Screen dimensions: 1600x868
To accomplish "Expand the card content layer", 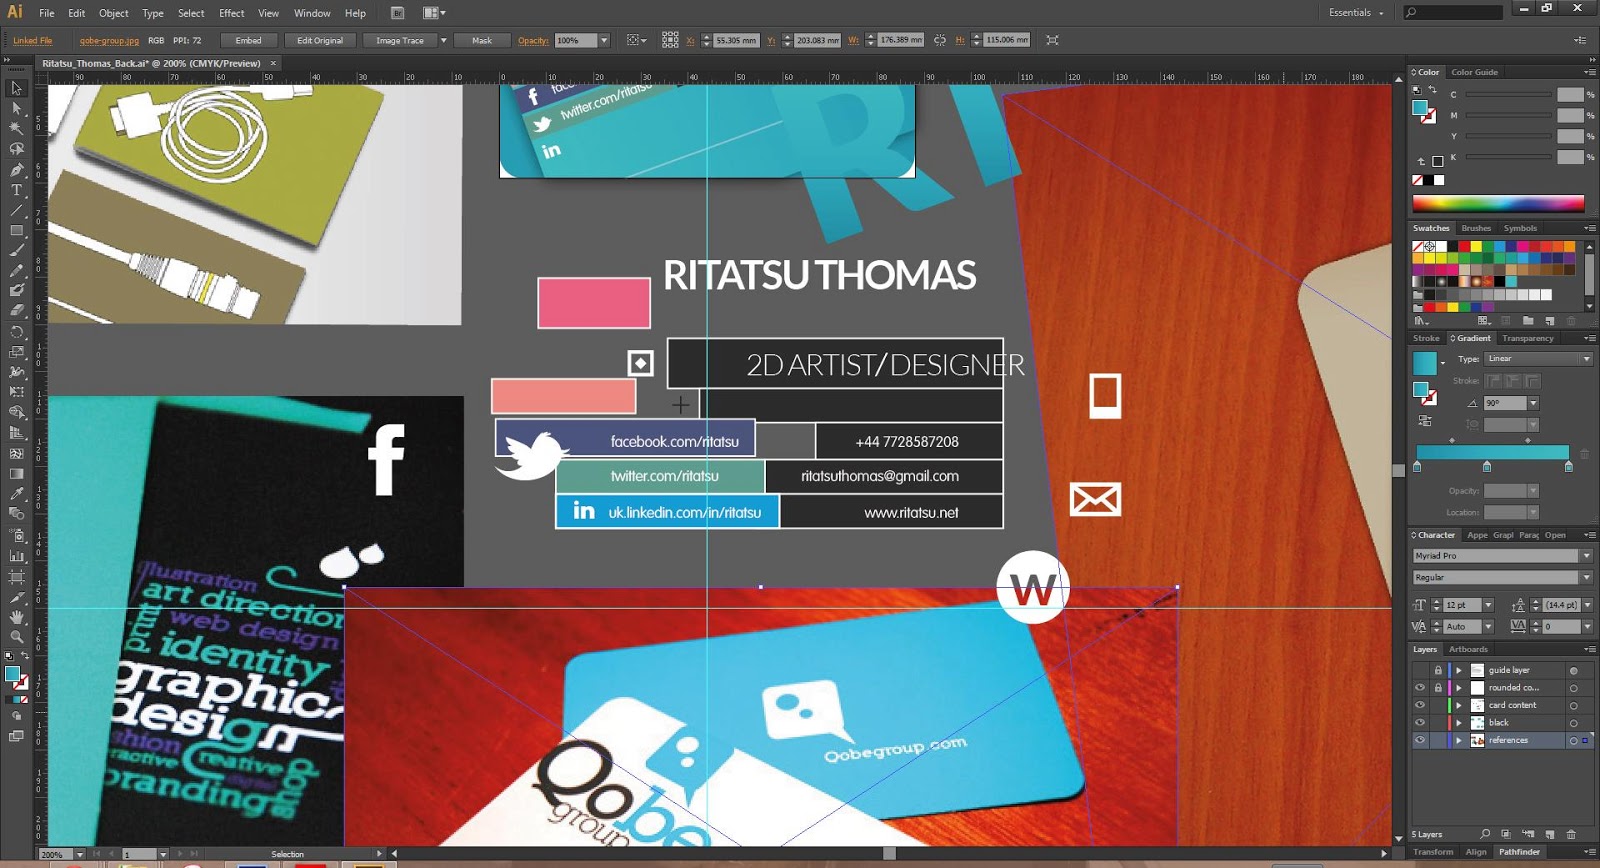I will (1459, 705).
